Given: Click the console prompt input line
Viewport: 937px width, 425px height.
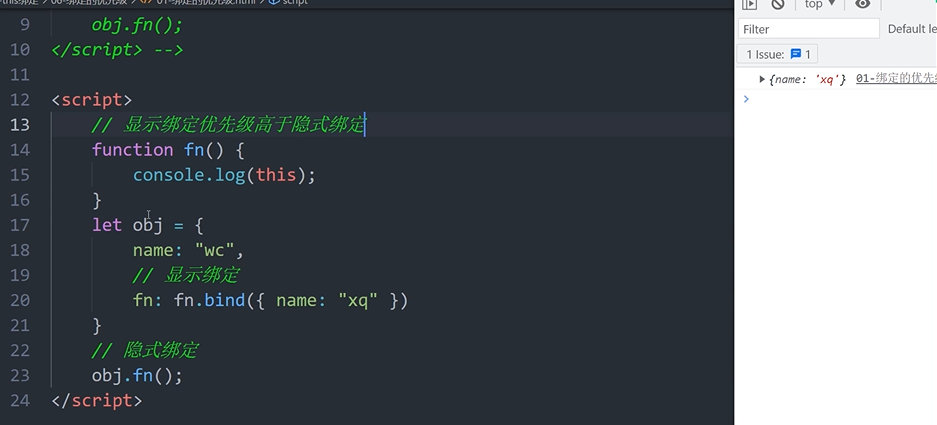Looking at the screenshot, I should pos(837,99).
